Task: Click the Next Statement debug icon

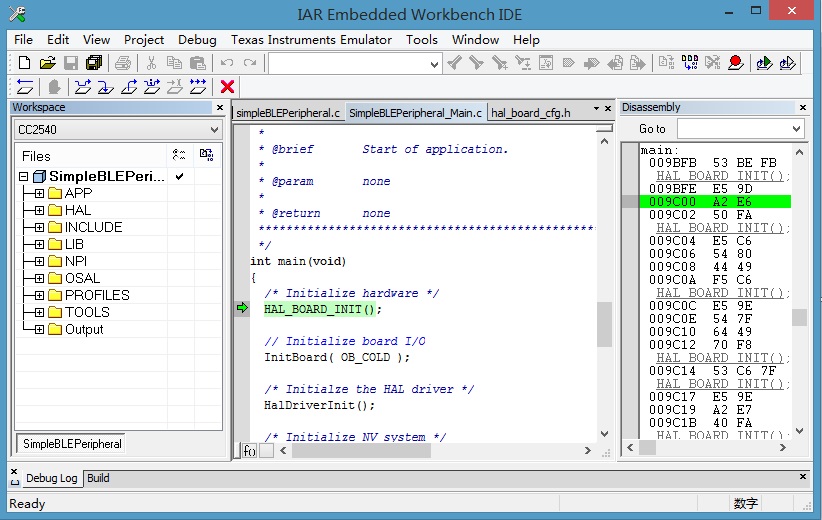Action: 152,86
